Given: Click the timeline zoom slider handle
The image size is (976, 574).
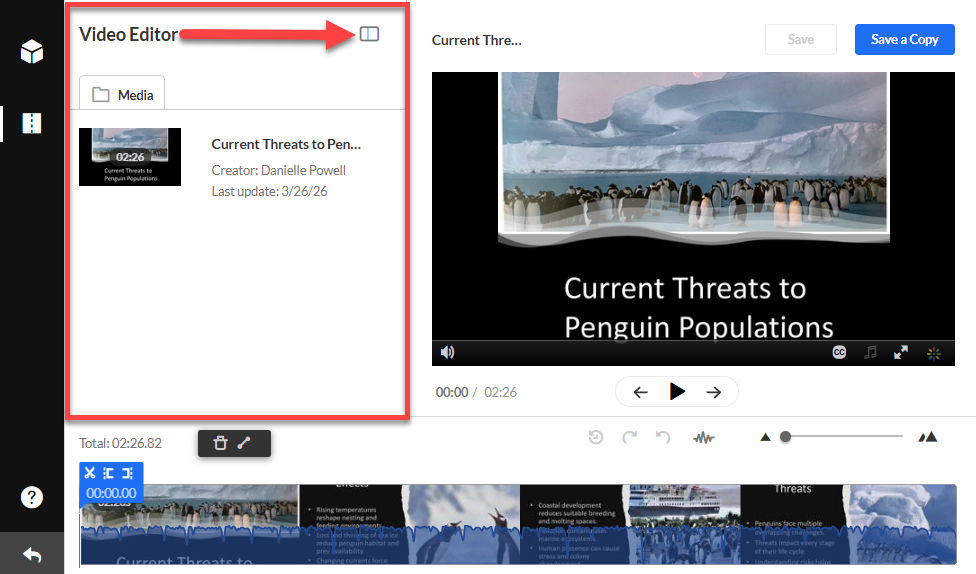Looking at the screenshot, I should click(x=786, y=437).
